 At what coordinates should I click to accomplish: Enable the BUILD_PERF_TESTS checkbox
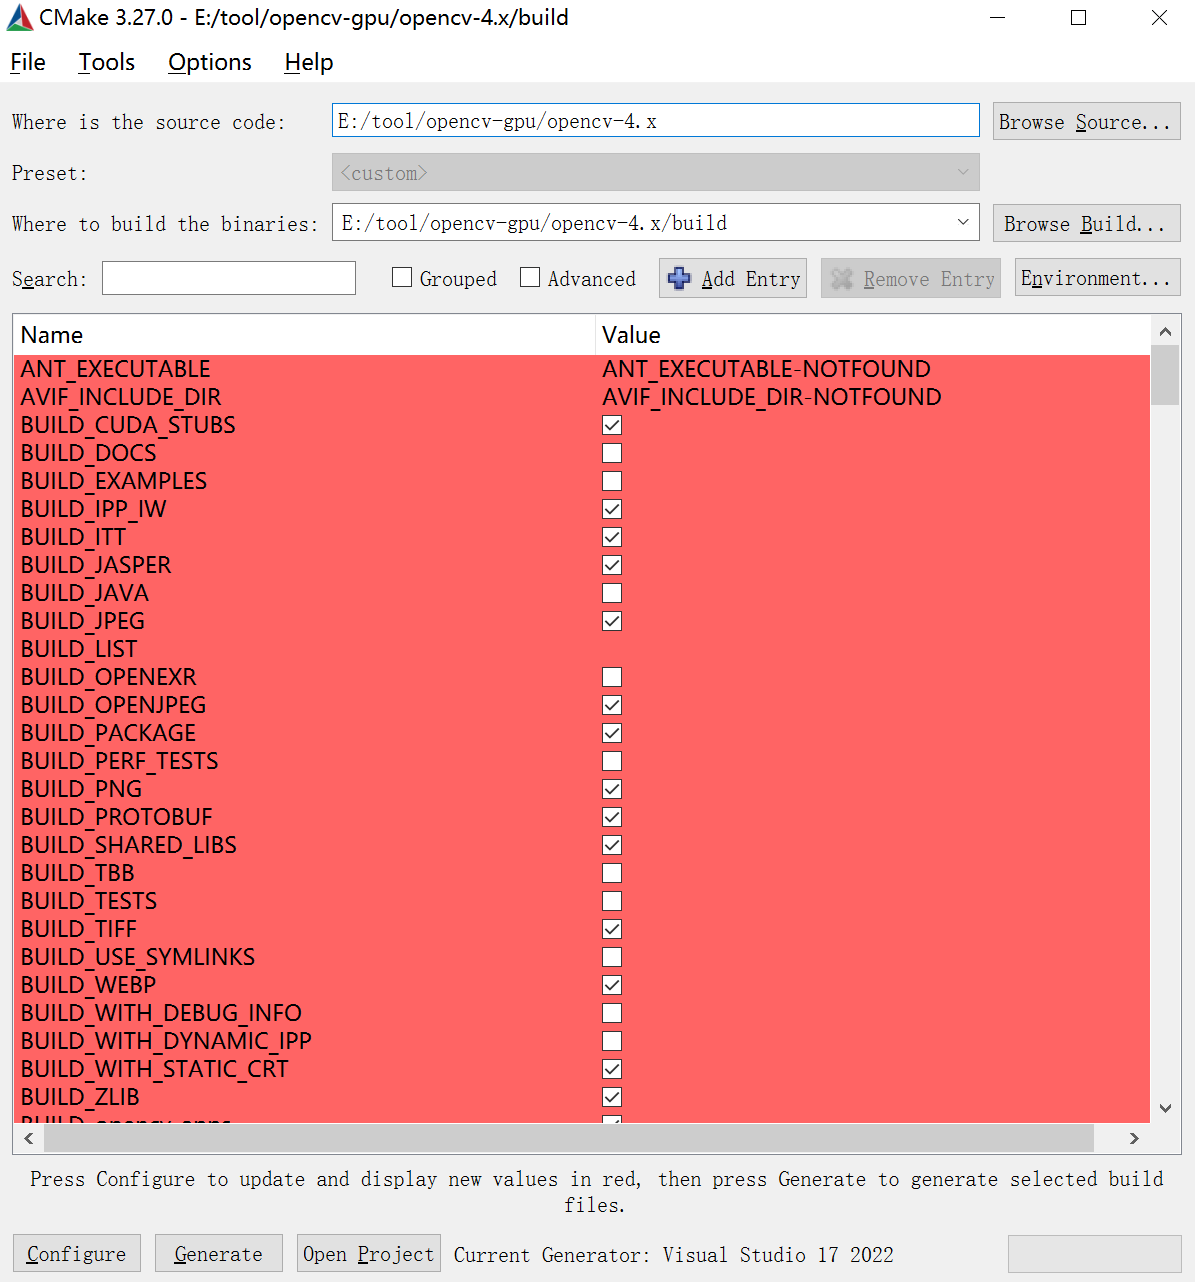tap(612, 761)
